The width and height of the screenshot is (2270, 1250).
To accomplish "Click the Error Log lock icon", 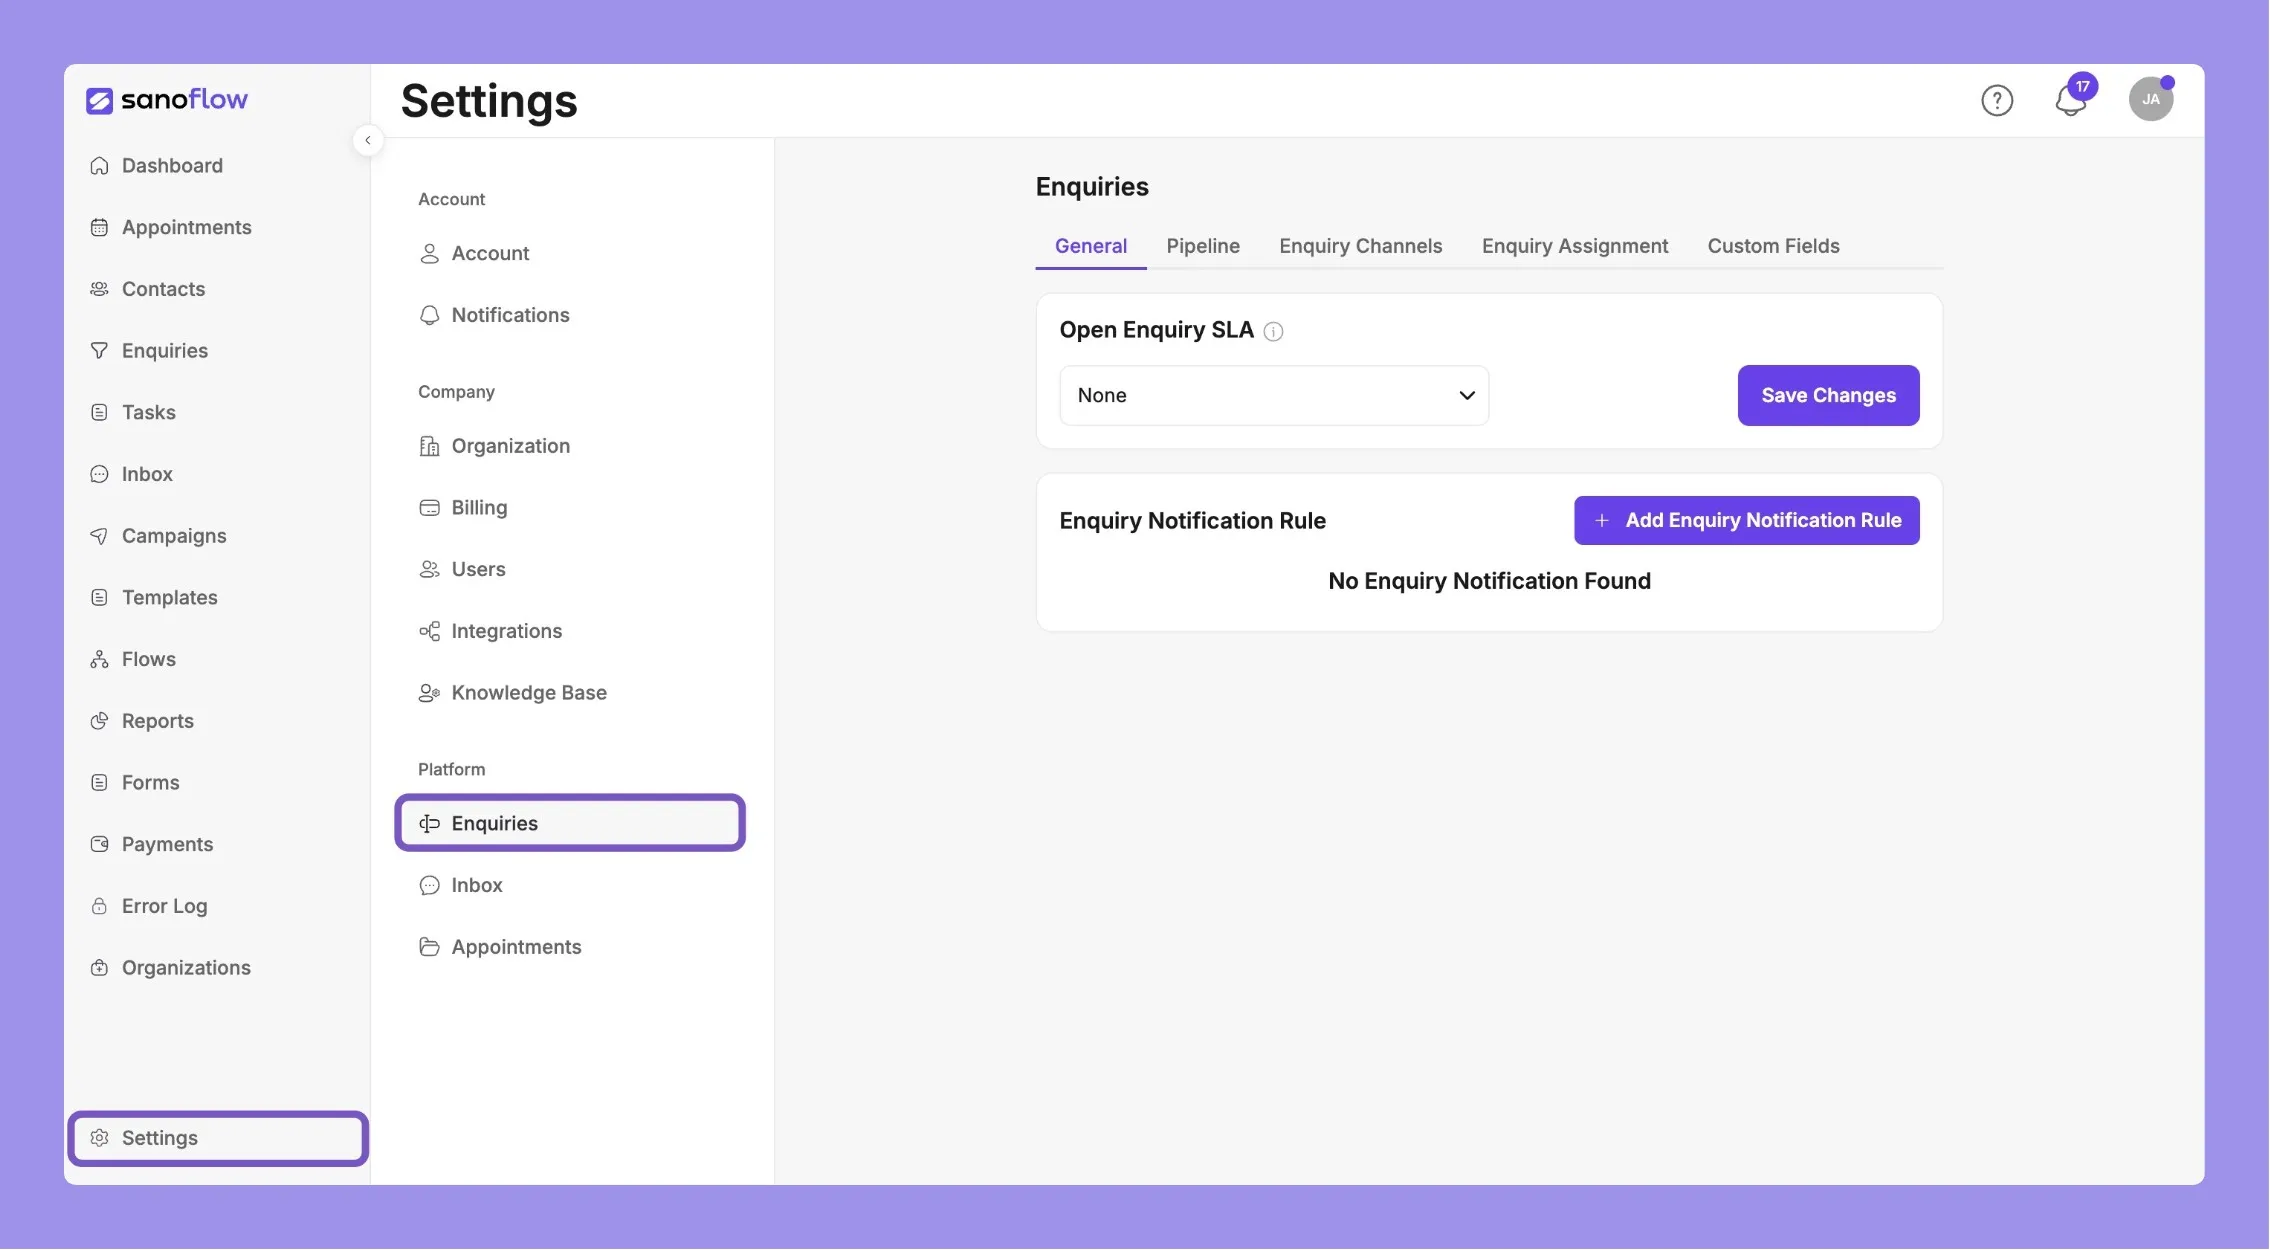I will click(99, 906).
